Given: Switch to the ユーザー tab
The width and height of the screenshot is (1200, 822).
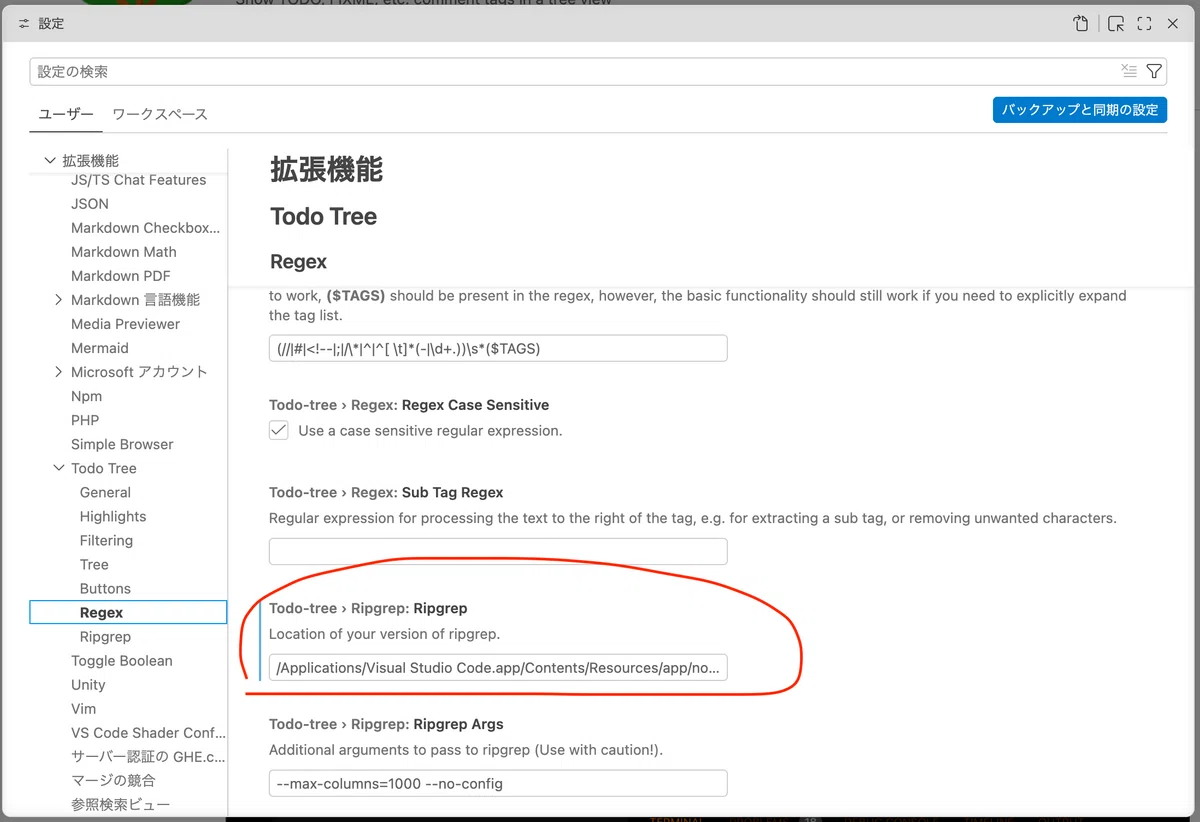Looking at the screenshot, I should (66, 114).
